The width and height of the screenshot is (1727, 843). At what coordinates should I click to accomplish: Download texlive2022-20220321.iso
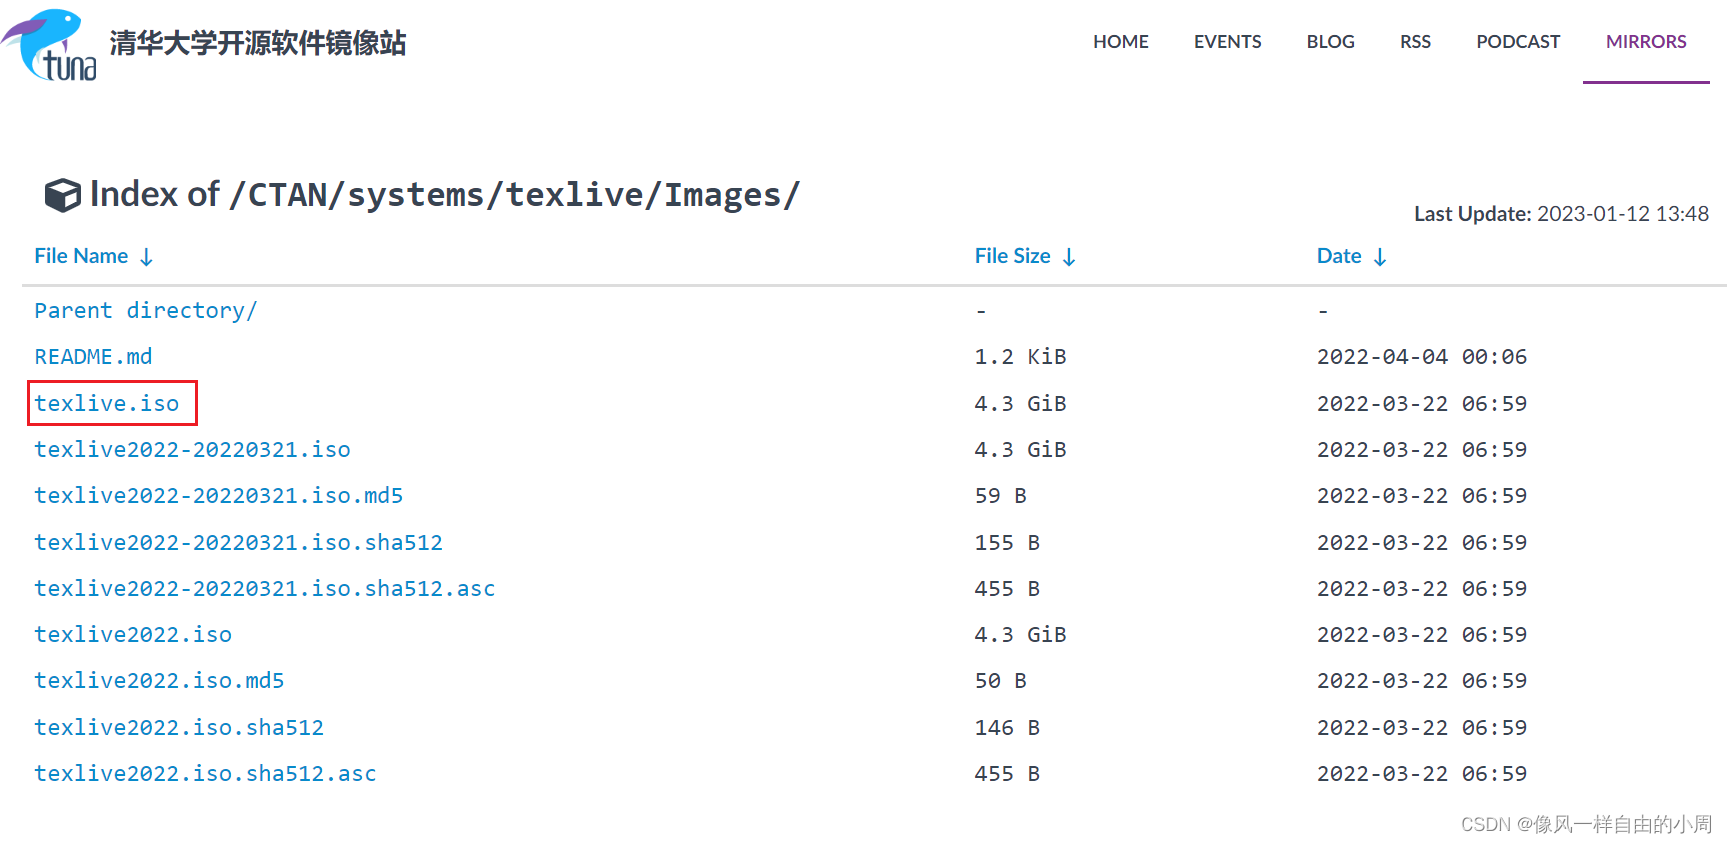192,450
